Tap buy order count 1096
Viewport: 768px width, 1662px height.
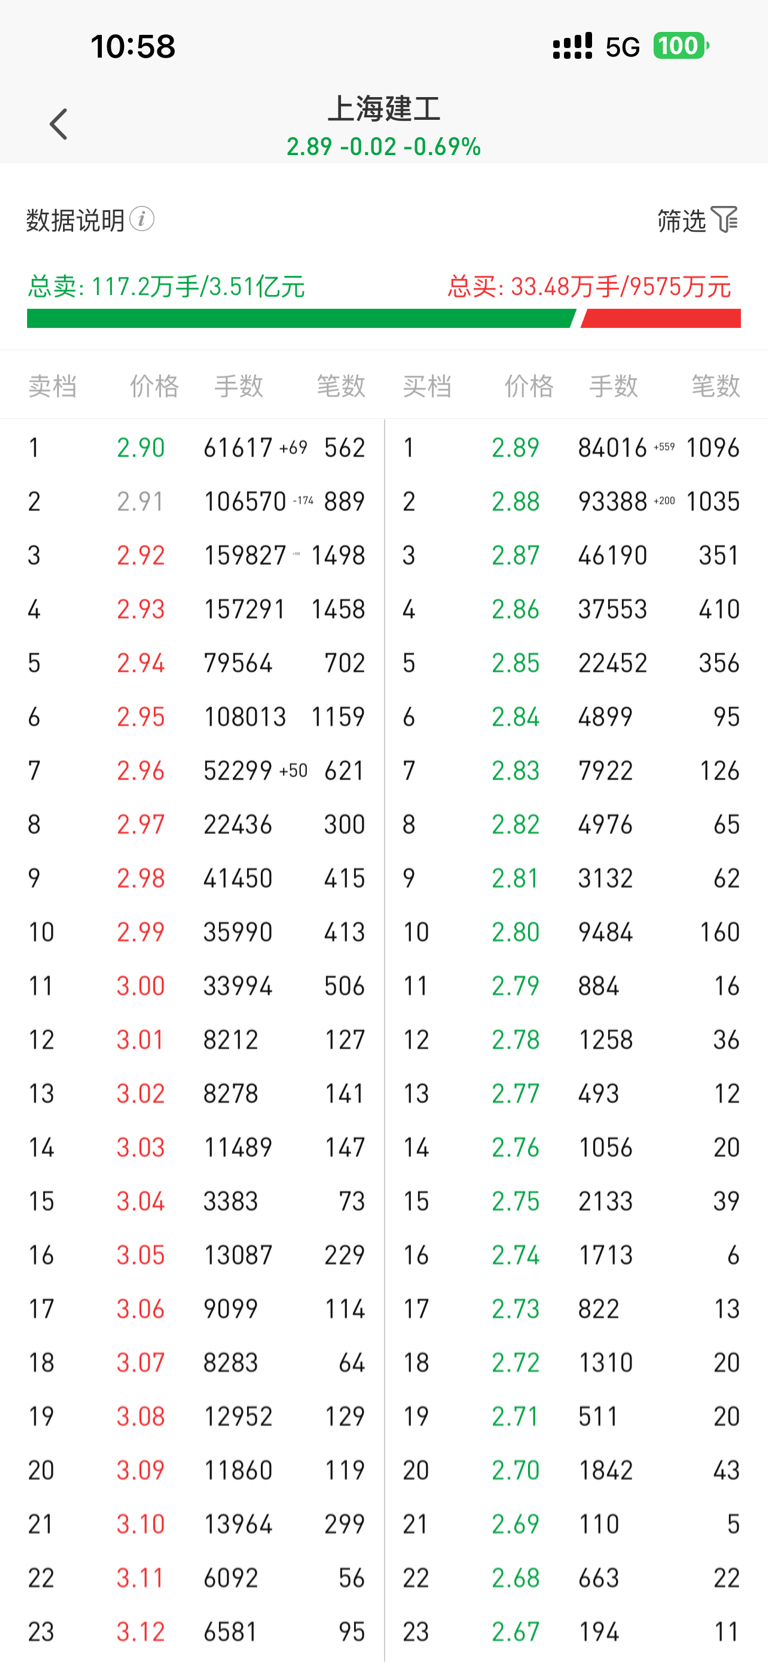point(713,448)
